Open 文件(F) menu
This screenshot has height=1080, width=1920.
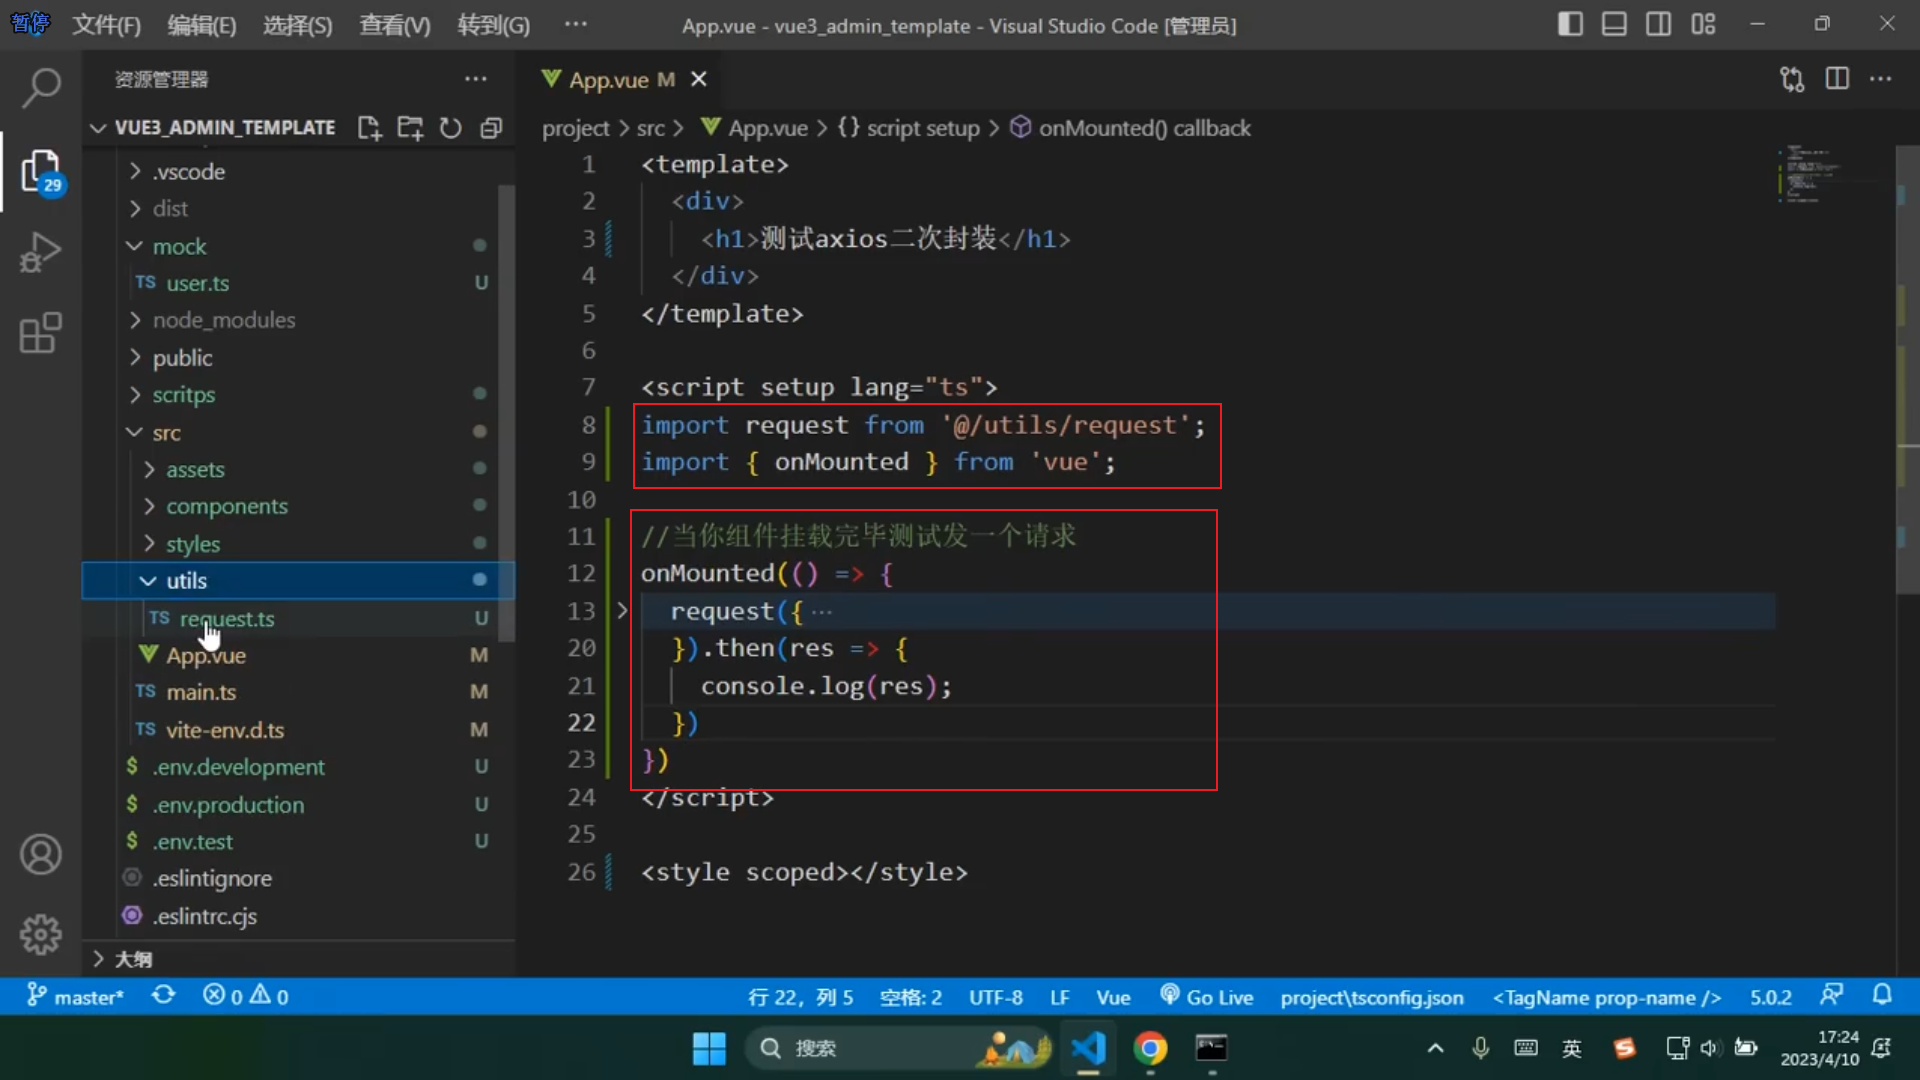(x=106, y=25)
